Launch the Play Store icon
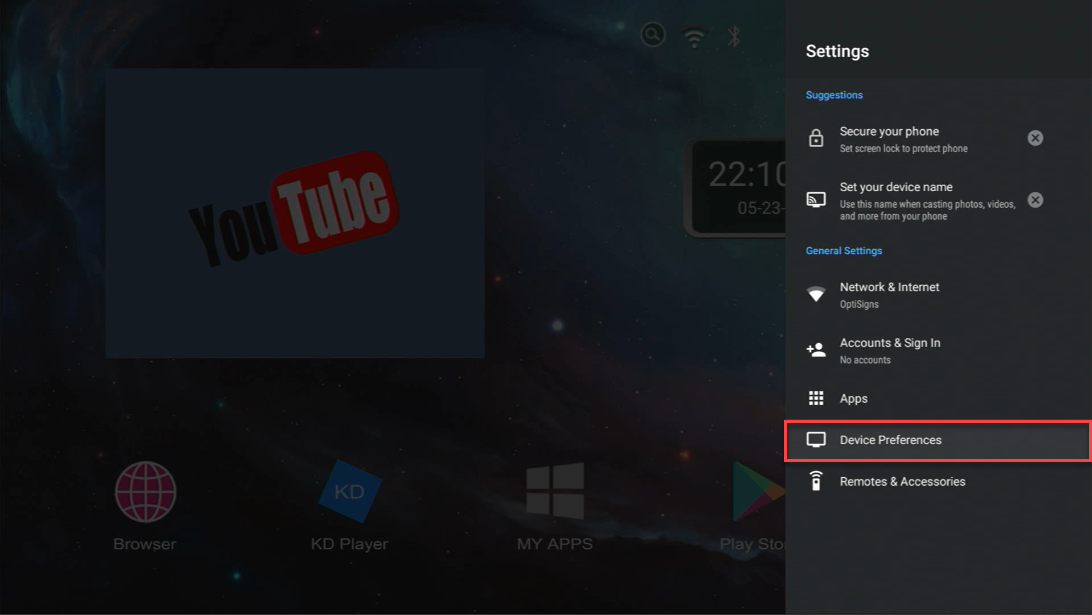The image size is (1092, 615). point(758,492)
